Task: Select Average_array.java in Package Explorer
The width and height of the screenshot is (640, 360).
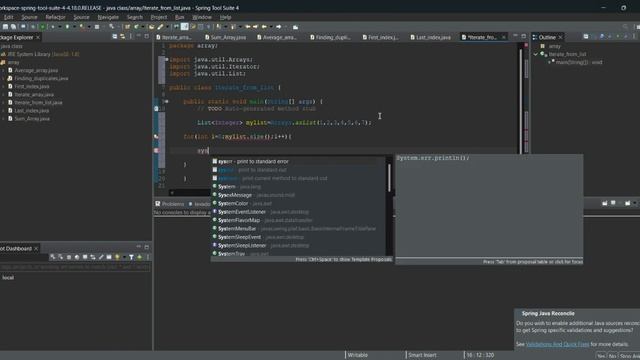Action: pos(36,70)
